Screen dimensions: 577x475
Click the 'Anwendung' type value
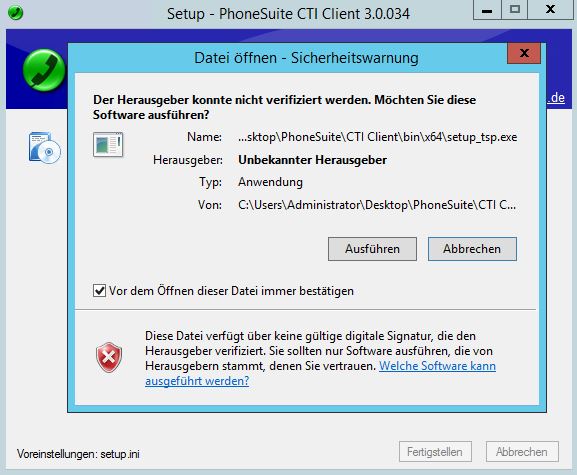[x=270, y=182]
